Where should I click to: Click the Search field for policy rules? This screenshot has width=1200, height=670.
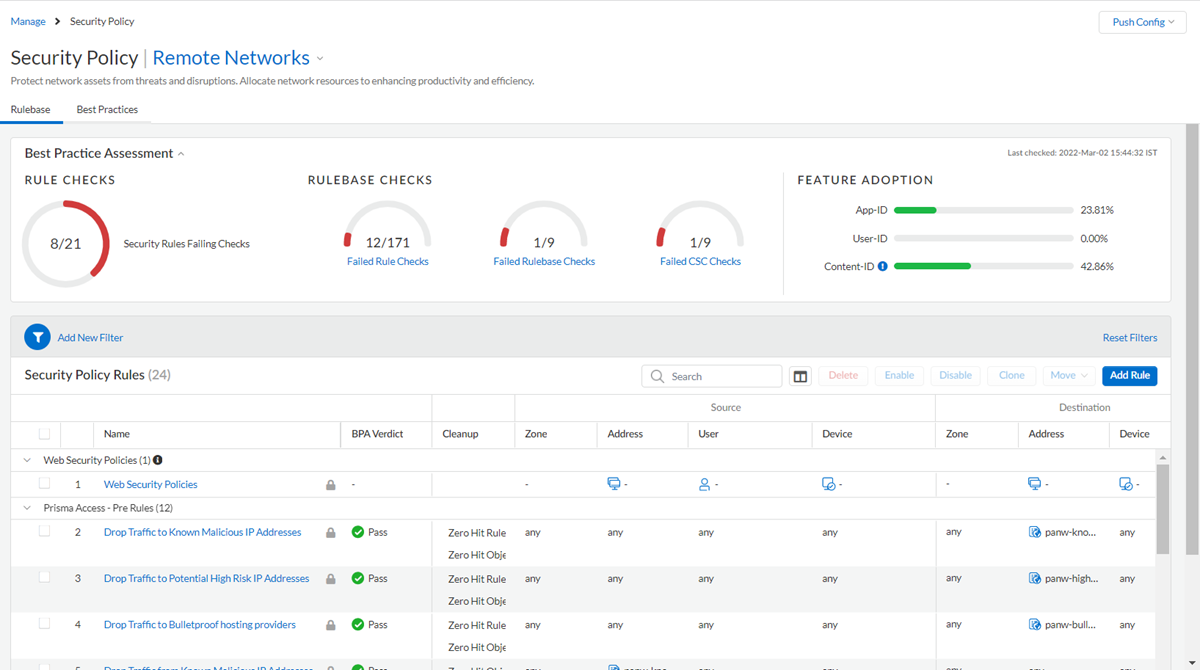[720, 376]
